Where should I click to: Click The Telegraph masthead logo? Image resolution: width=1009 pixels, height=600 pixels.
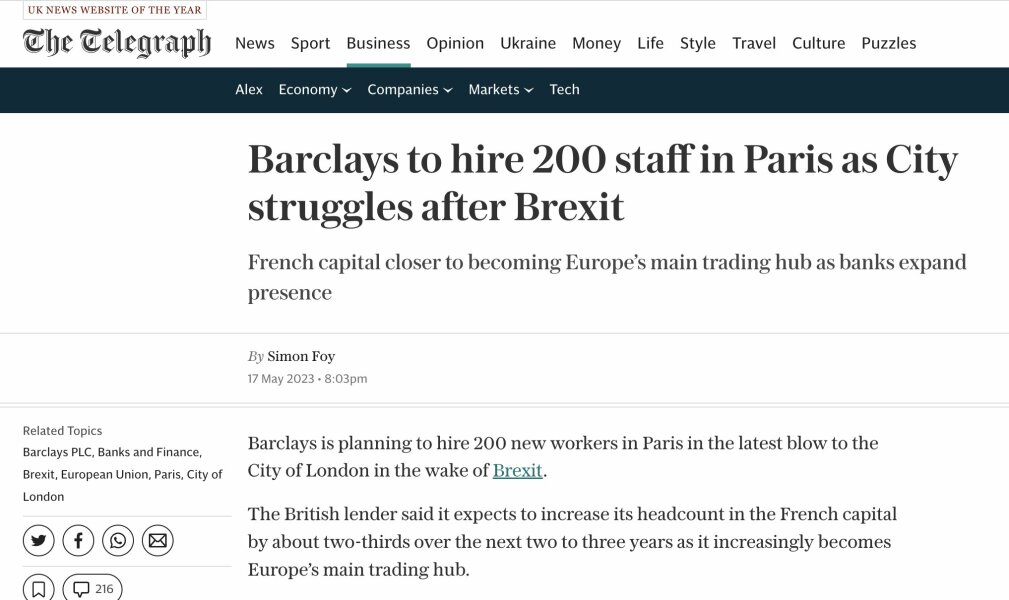click(x=115, y=42)
